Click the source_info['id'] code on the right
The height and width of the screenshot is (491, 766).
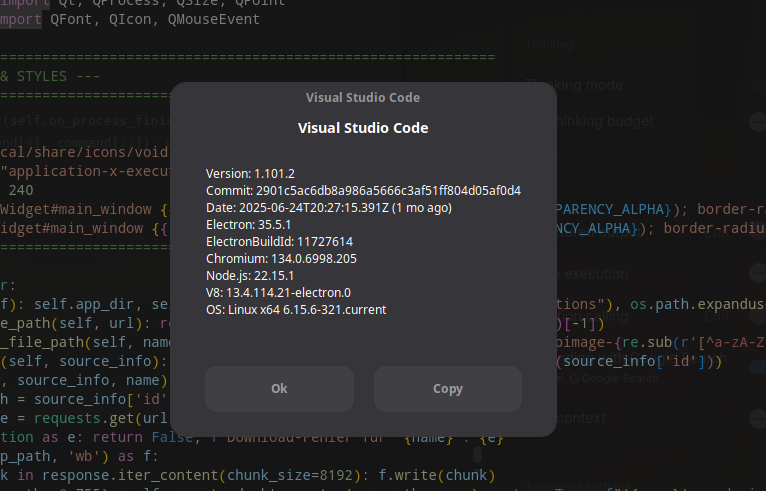pos(638,361)
